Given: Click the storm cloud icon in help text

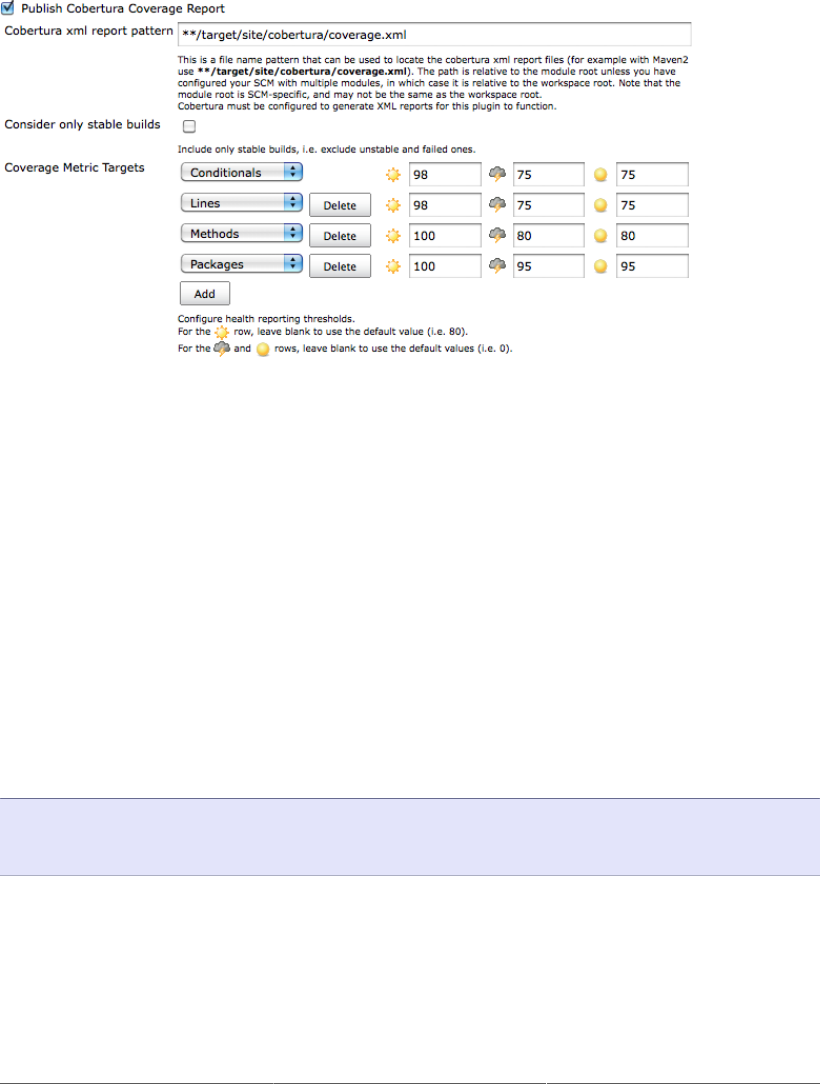Looking at the screenshot, I should click(222, 348).
